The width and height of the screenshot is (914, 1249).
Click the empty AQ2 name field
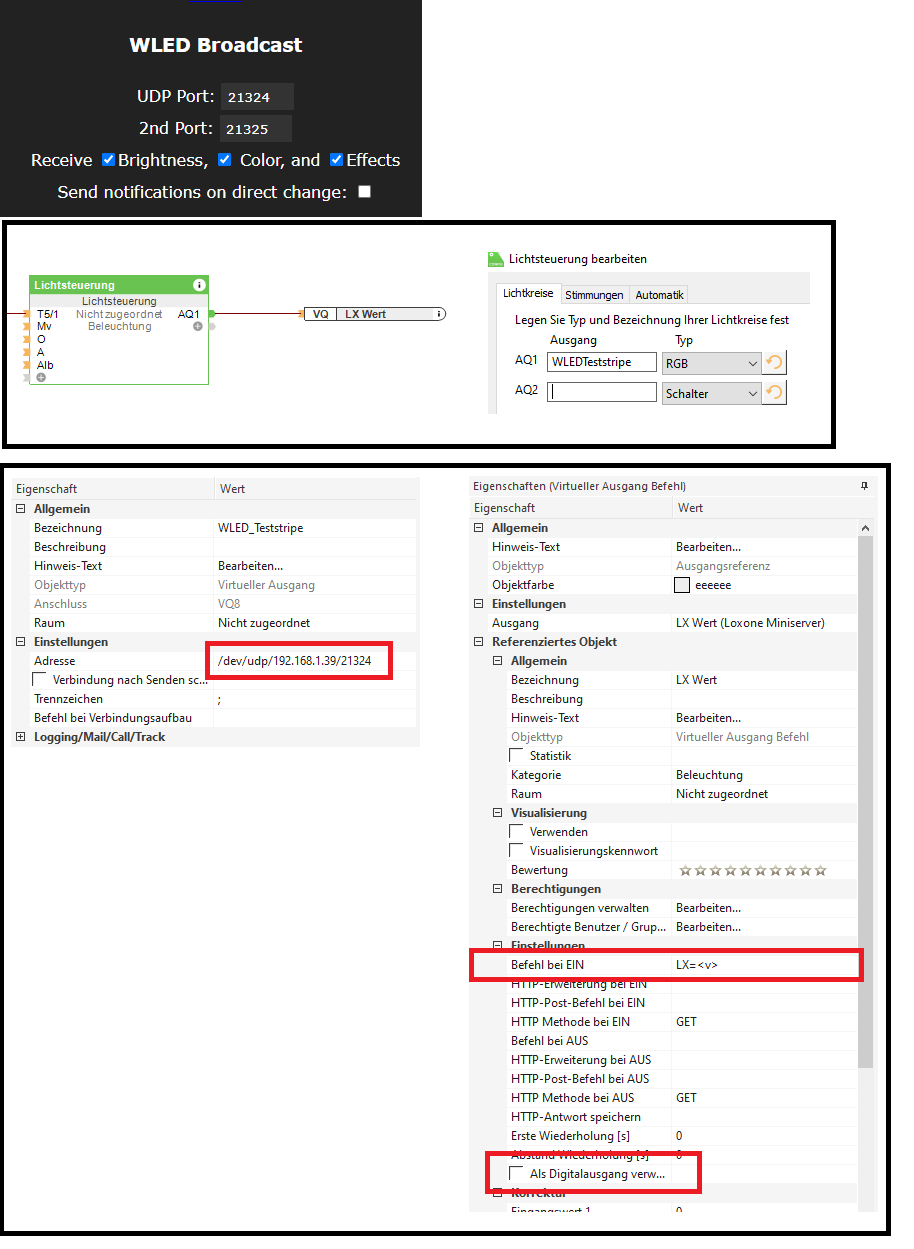point(602,392)
